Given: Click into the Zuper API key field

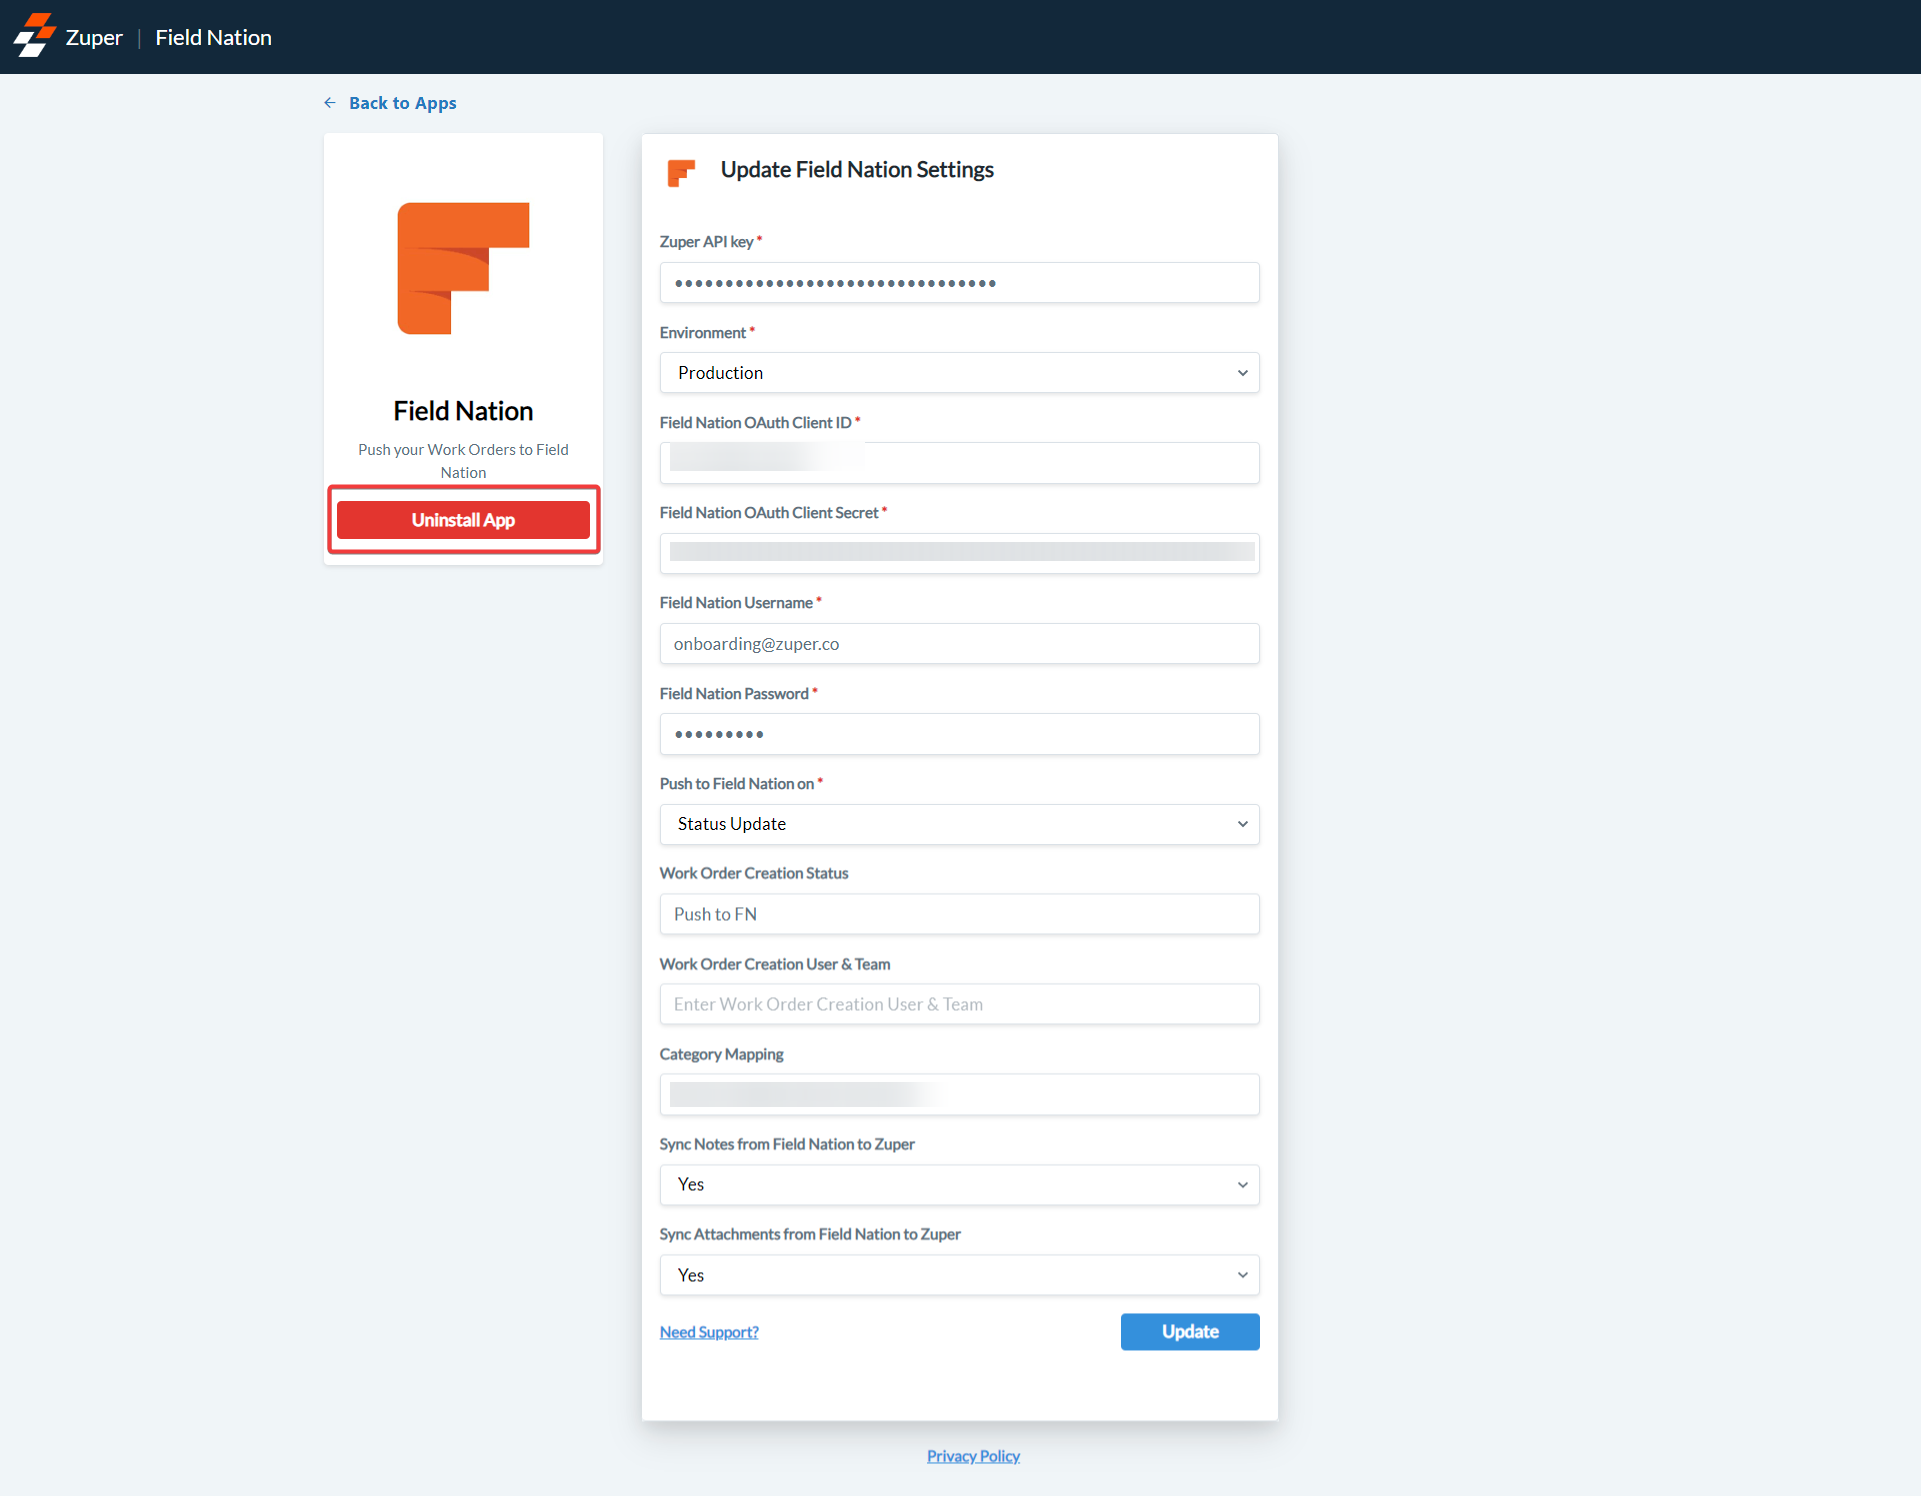Looking at the screenshot, I should click(x=958, y=283).
